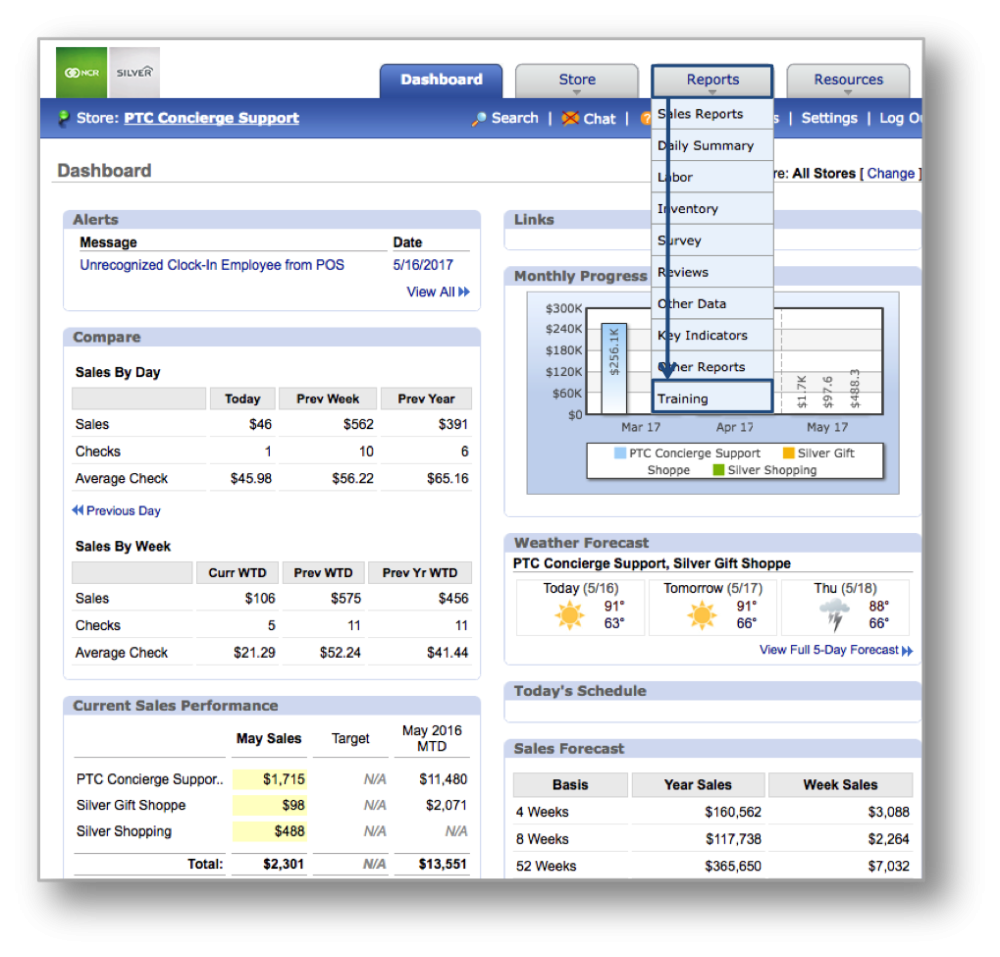1000x957 pixels.
Task: Expand the Reports tab menu
Action: click(712, 80)
